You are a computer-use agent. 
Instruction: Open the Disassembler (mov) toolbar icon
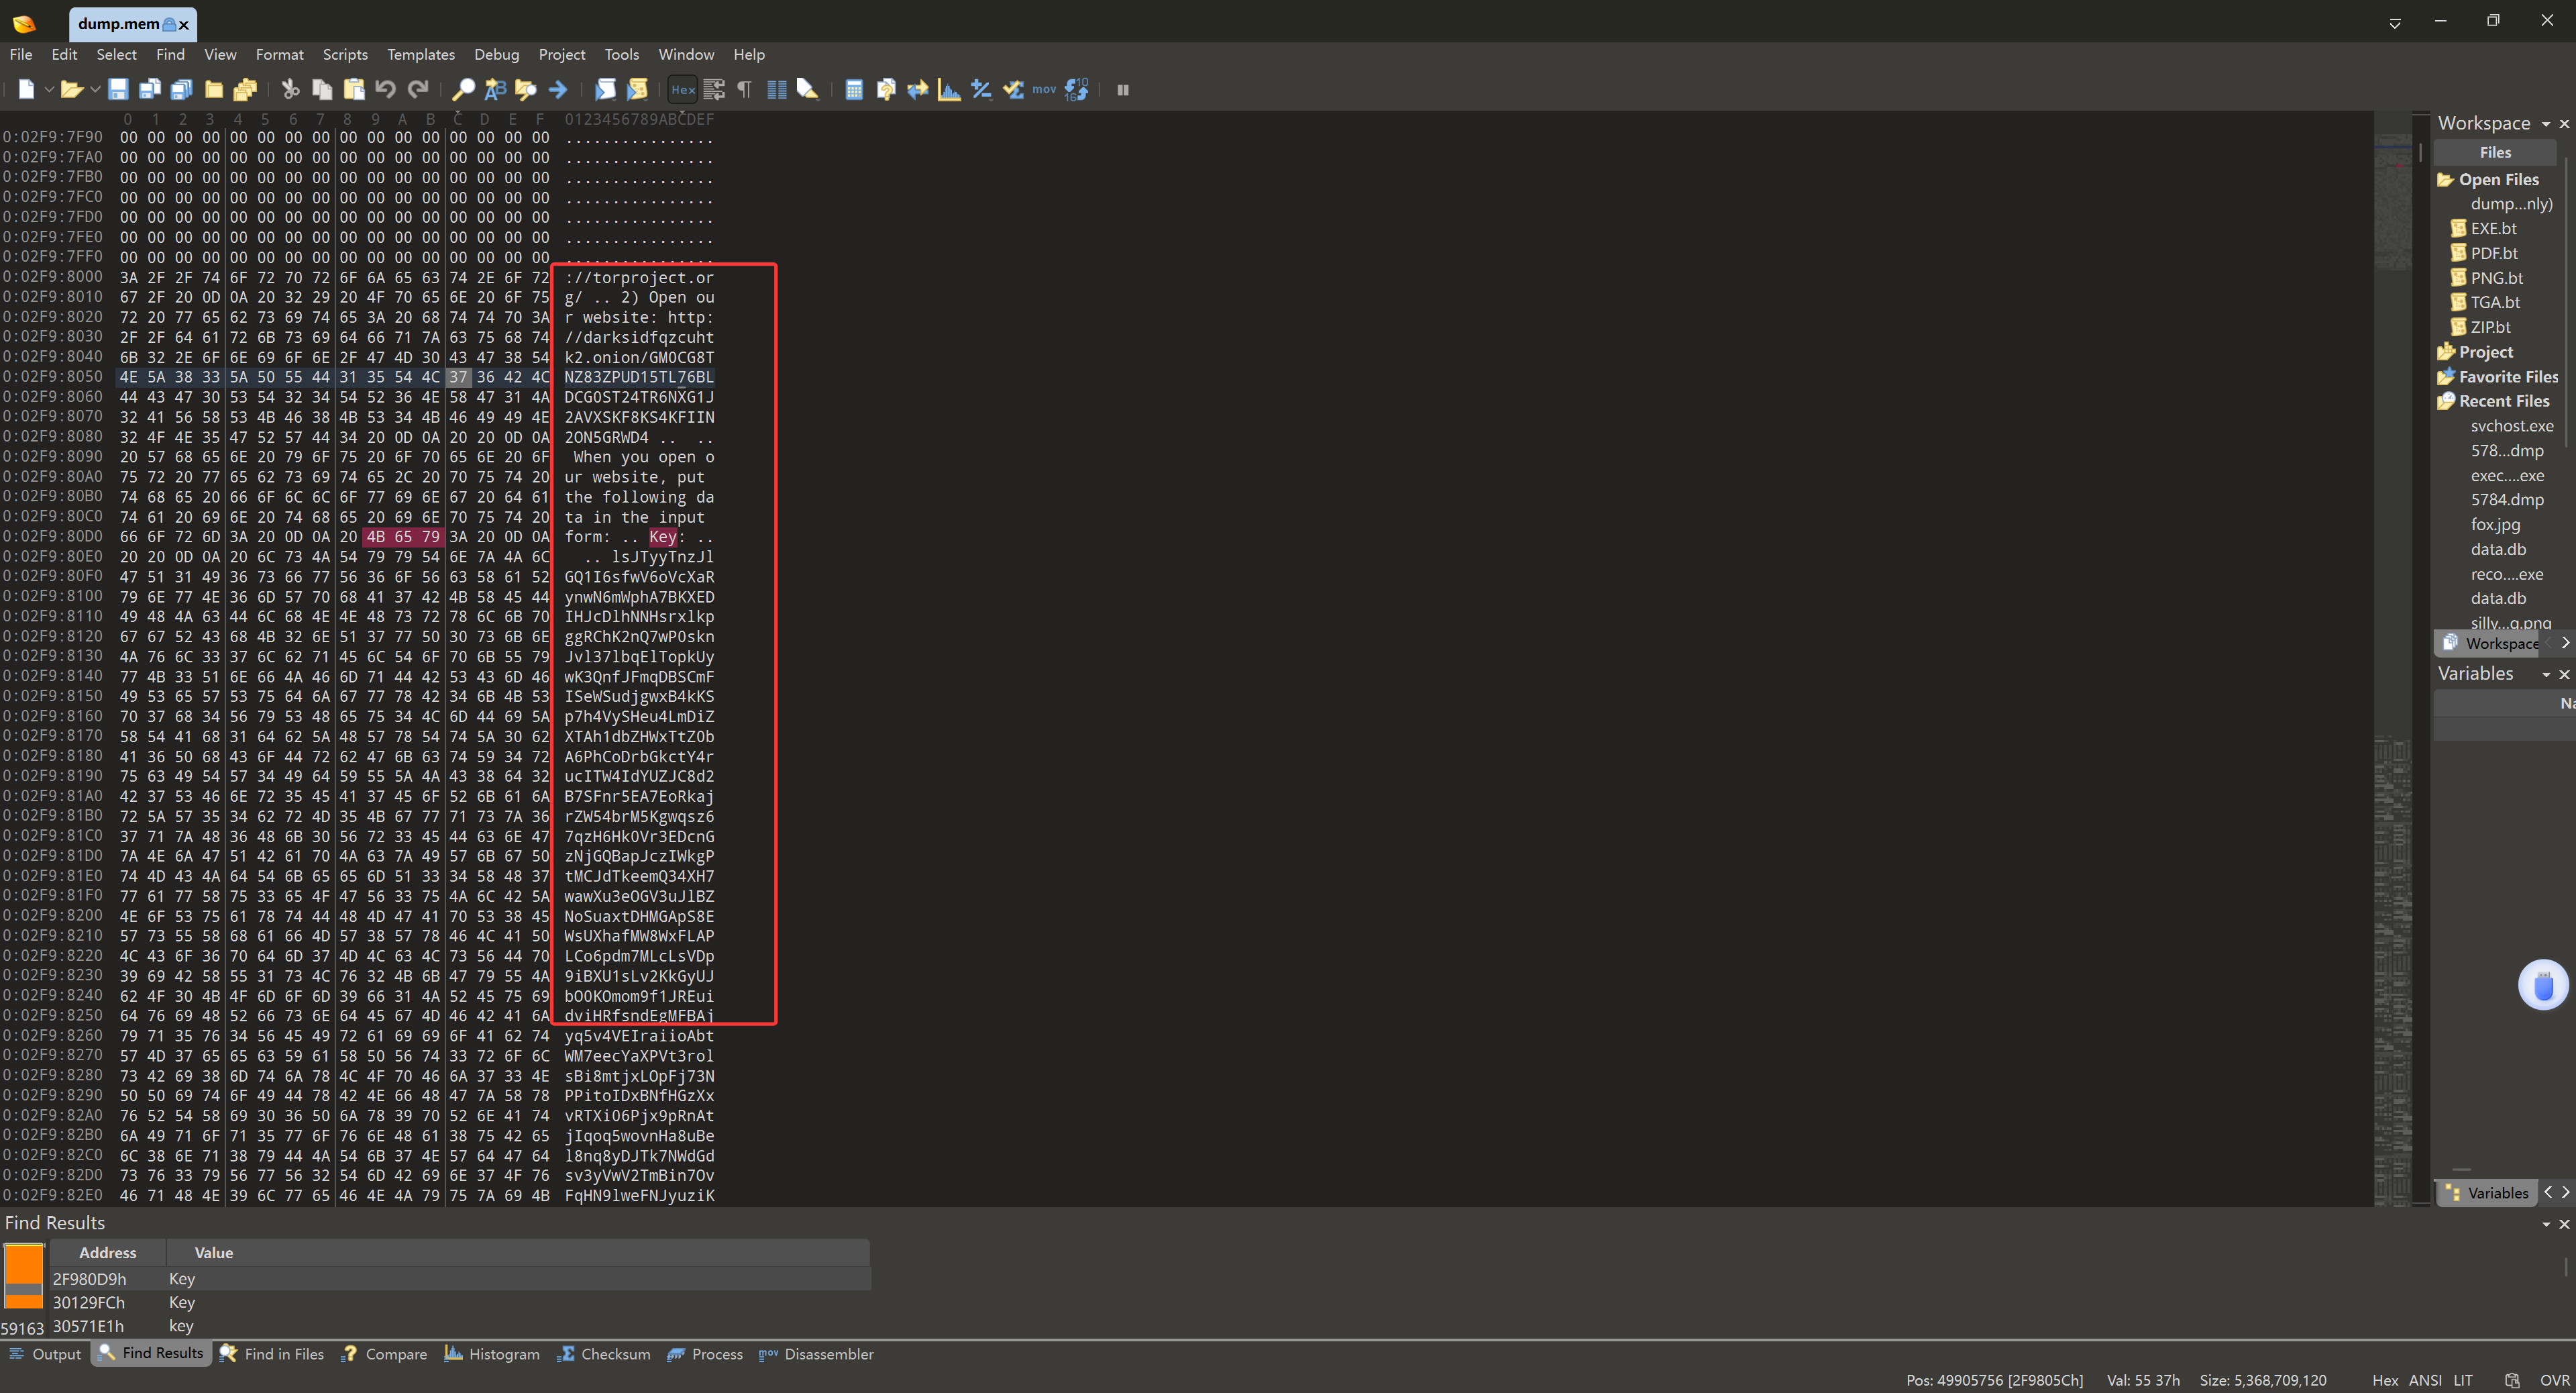coord(1044,90)
